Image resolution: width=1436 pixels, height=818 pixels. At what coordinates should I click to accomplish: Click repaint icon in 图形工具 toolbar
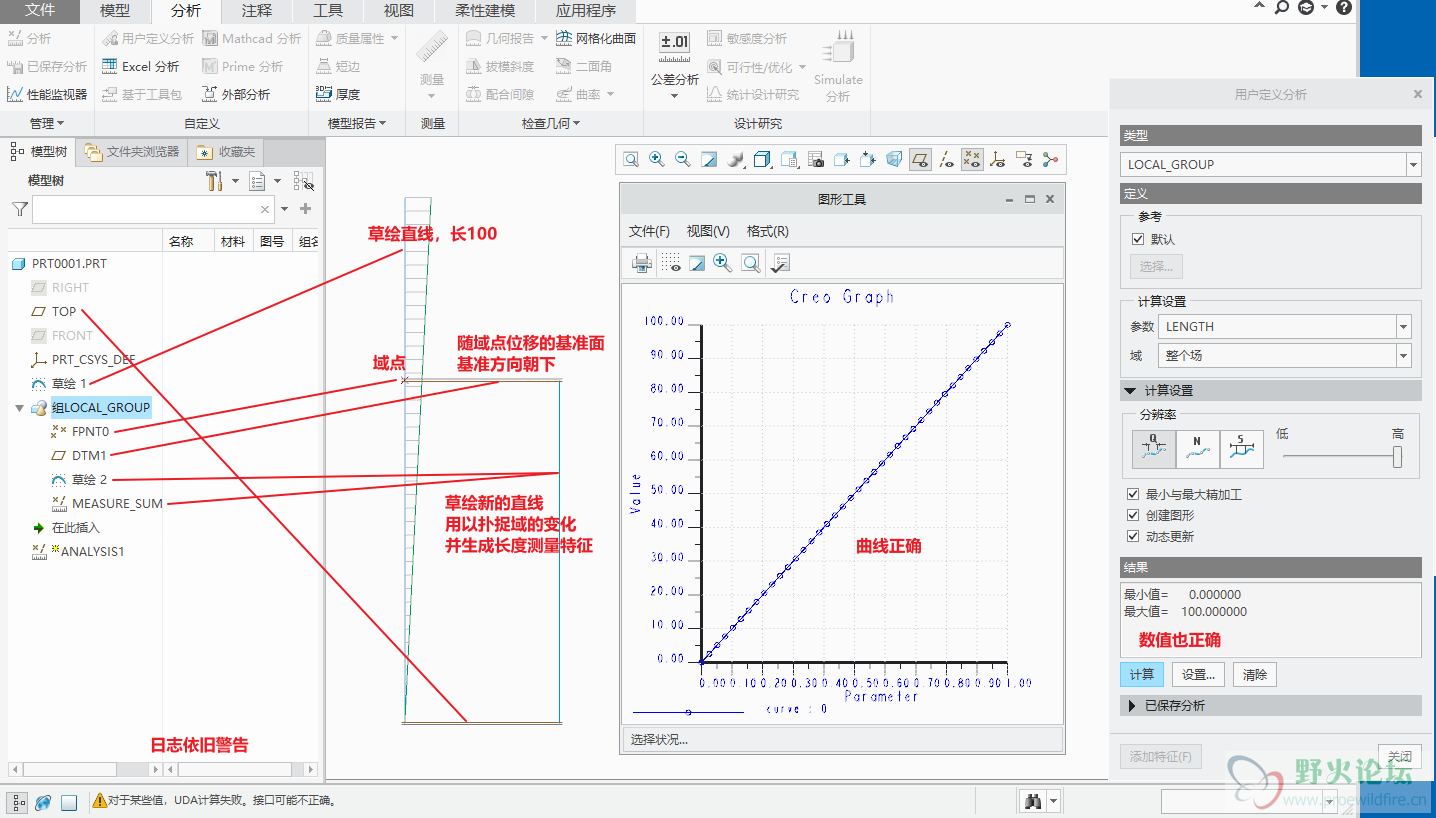(697, 263)
